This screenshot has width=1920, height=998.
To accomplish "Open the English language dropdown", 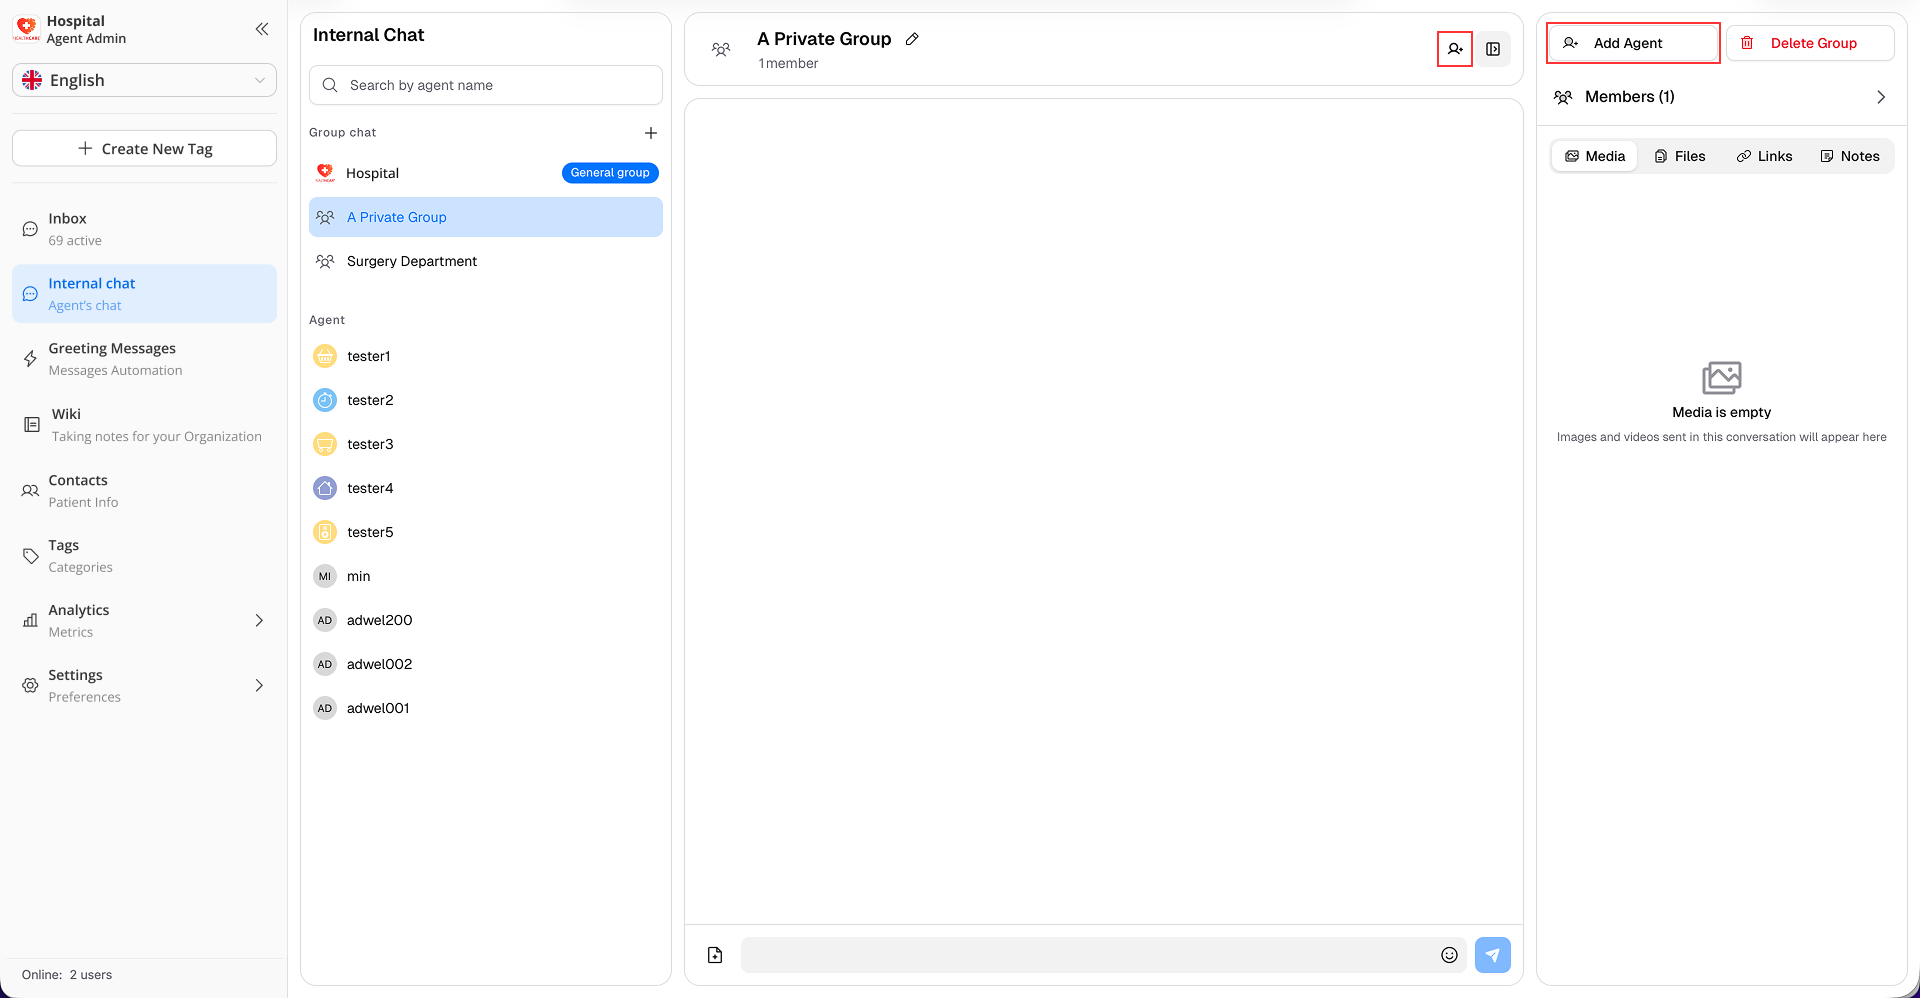I will pos(143,80).
